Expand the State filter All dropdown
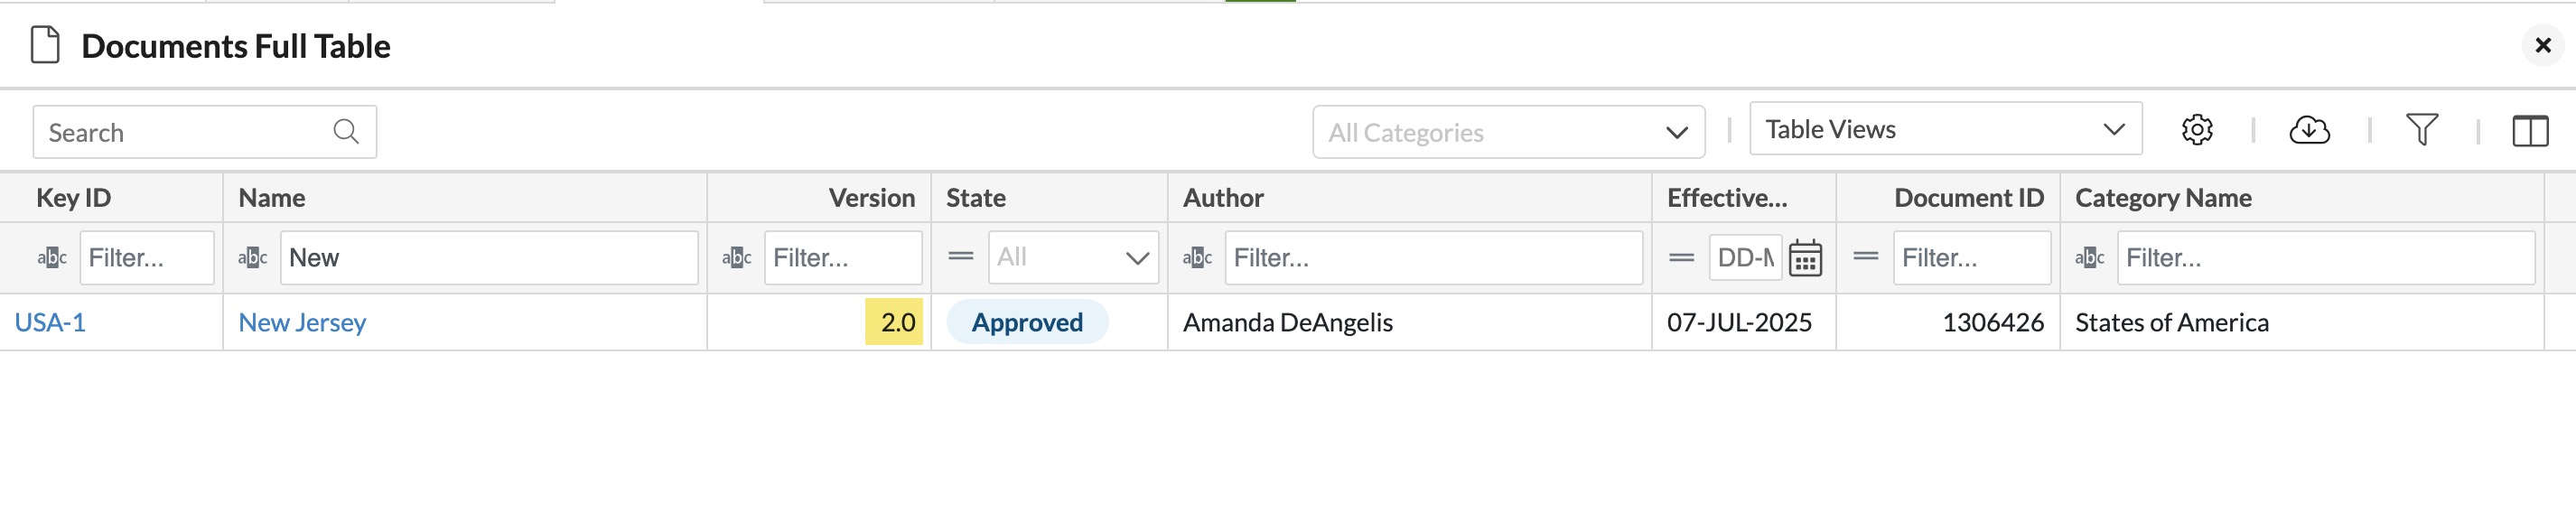The image size is (2576, 522). click(1073, 258)
